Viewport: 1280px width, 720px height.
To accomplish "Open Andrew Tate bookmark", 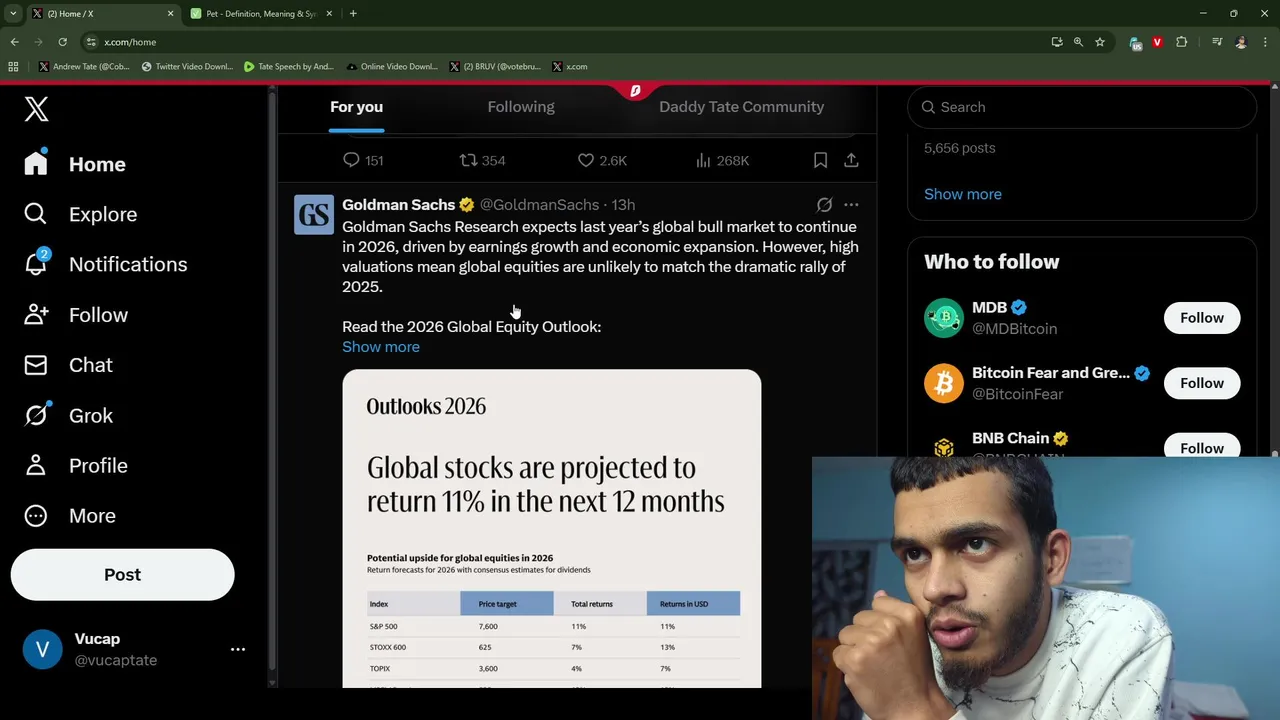I will tap(84, 67).
